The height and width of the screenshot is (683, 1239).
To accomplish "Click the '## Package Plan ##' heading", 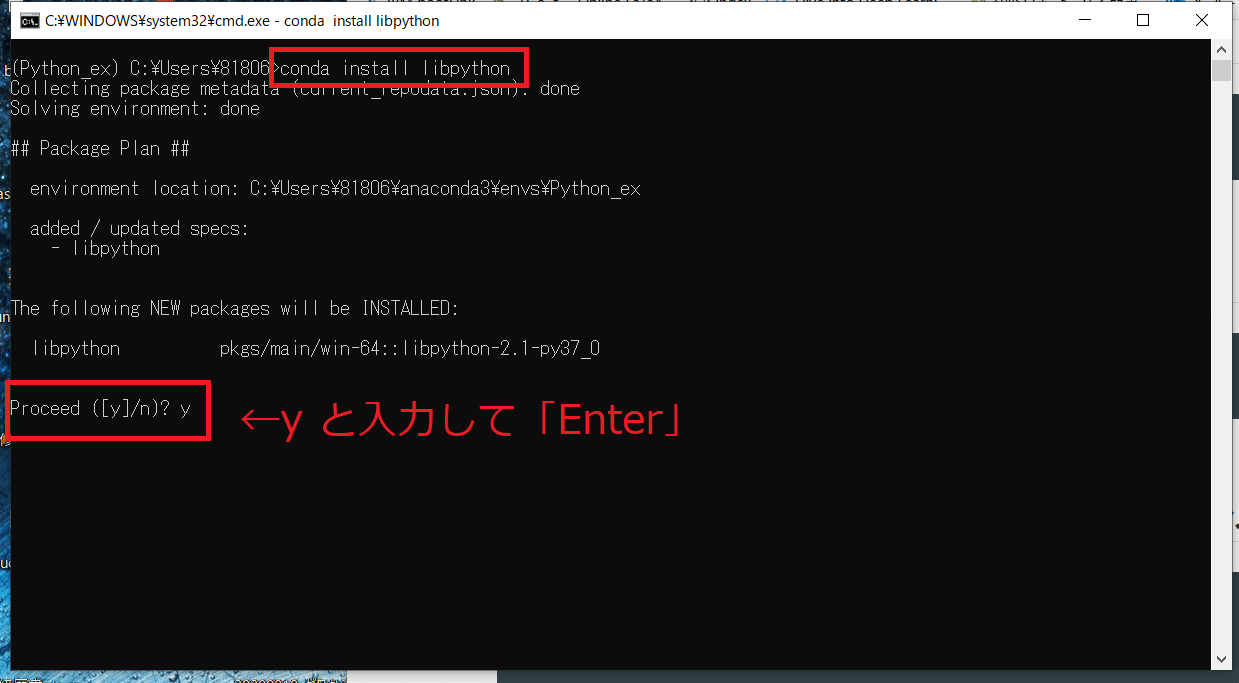I will click(x=100, y=149).
